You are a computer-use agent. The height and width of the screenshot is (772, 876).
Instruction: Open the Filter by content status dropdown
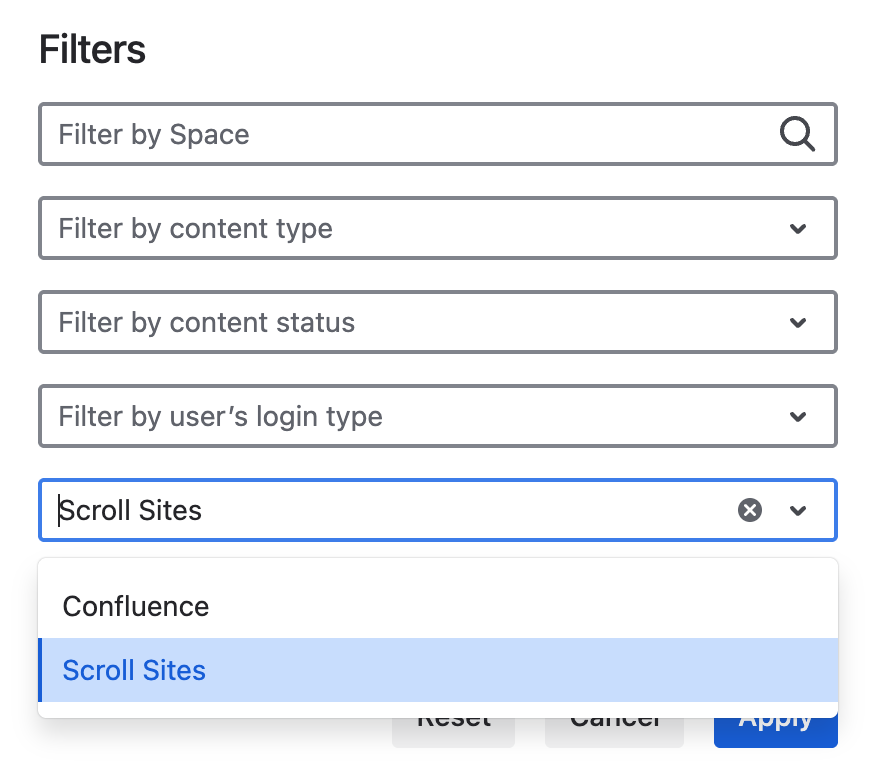[x=437, y=322]
